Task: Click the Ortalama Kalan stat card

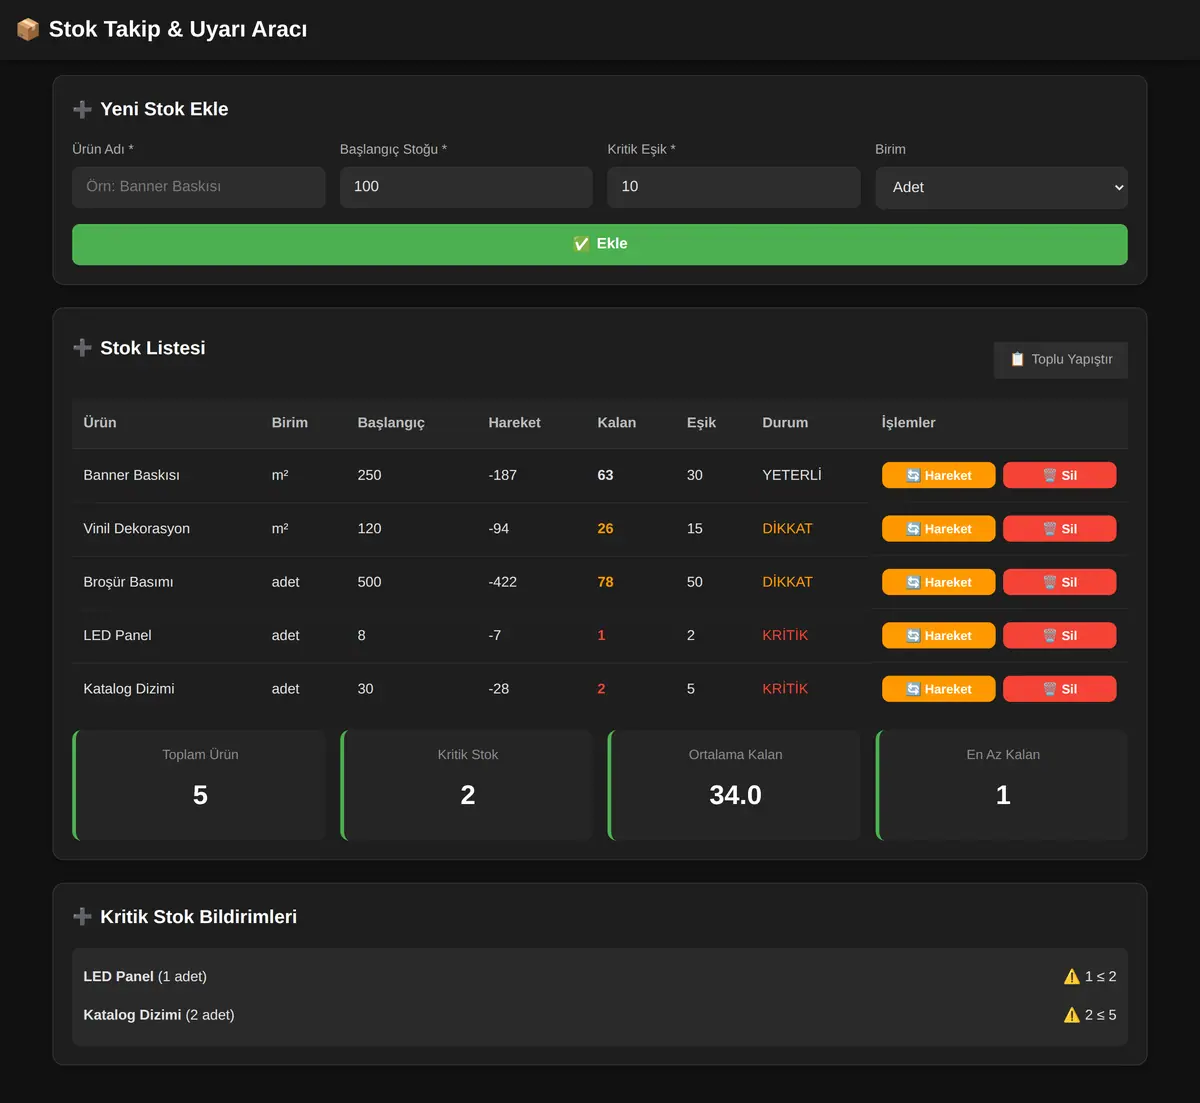Action: pos(734,785)
